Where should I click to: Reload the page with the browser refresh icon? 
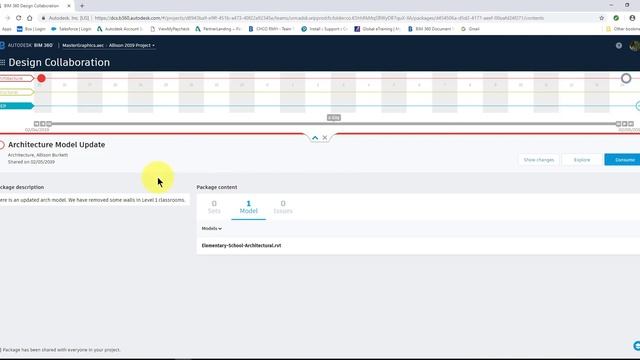click(18, 18)
